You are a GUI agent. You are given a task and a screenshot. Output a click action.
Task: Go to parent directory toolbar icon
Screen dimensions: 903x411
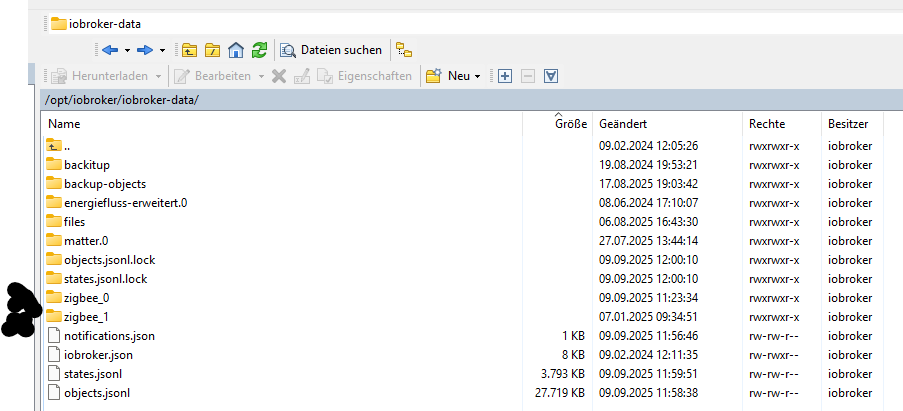click(x=189, y=51)
